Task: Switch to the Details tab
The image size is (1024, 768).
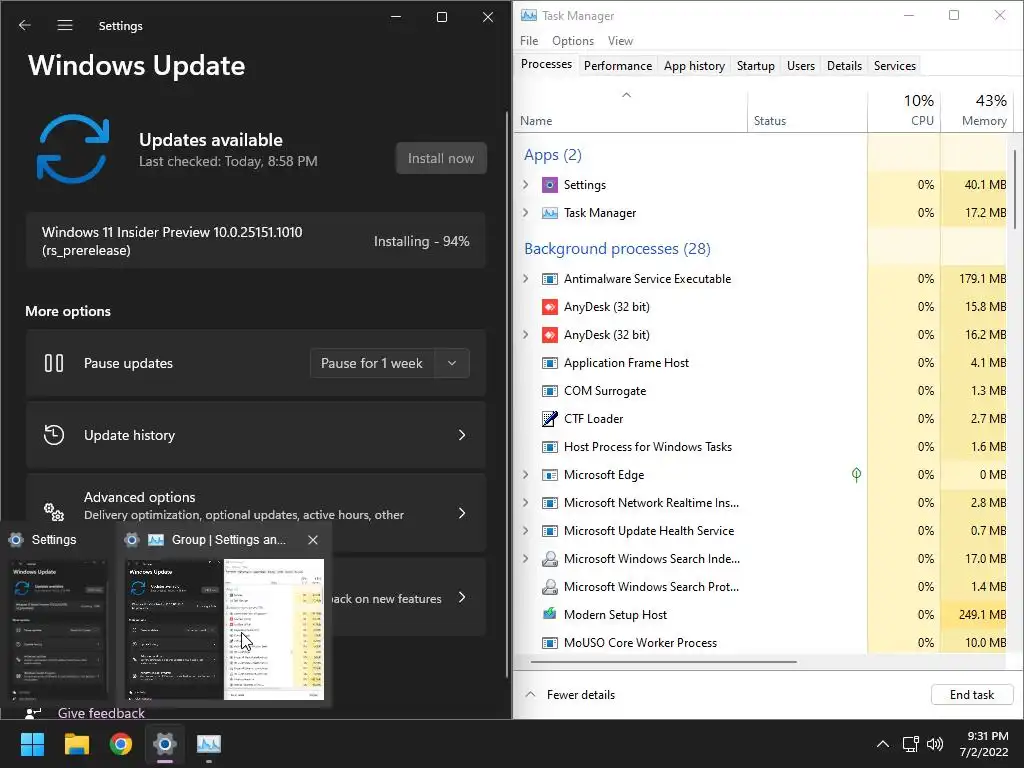Action: point(844,65)
